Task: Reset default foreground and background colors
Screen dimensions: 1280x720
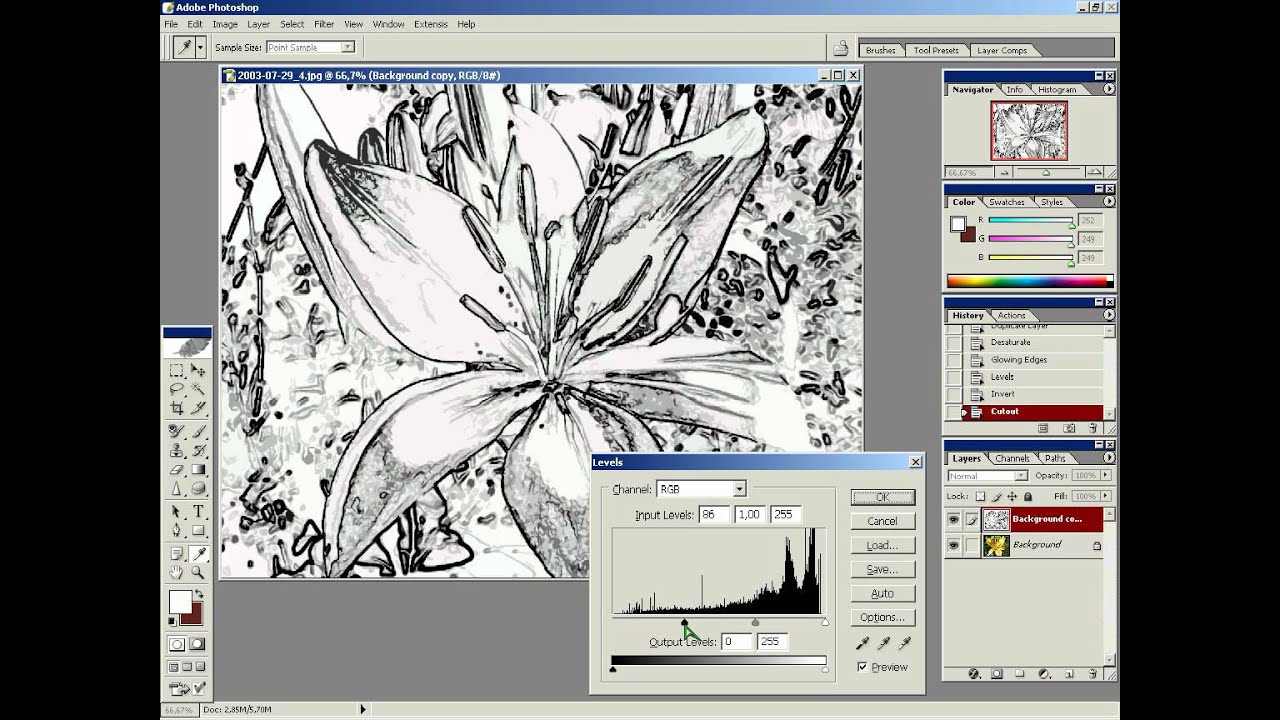Action: coord(172,621)
